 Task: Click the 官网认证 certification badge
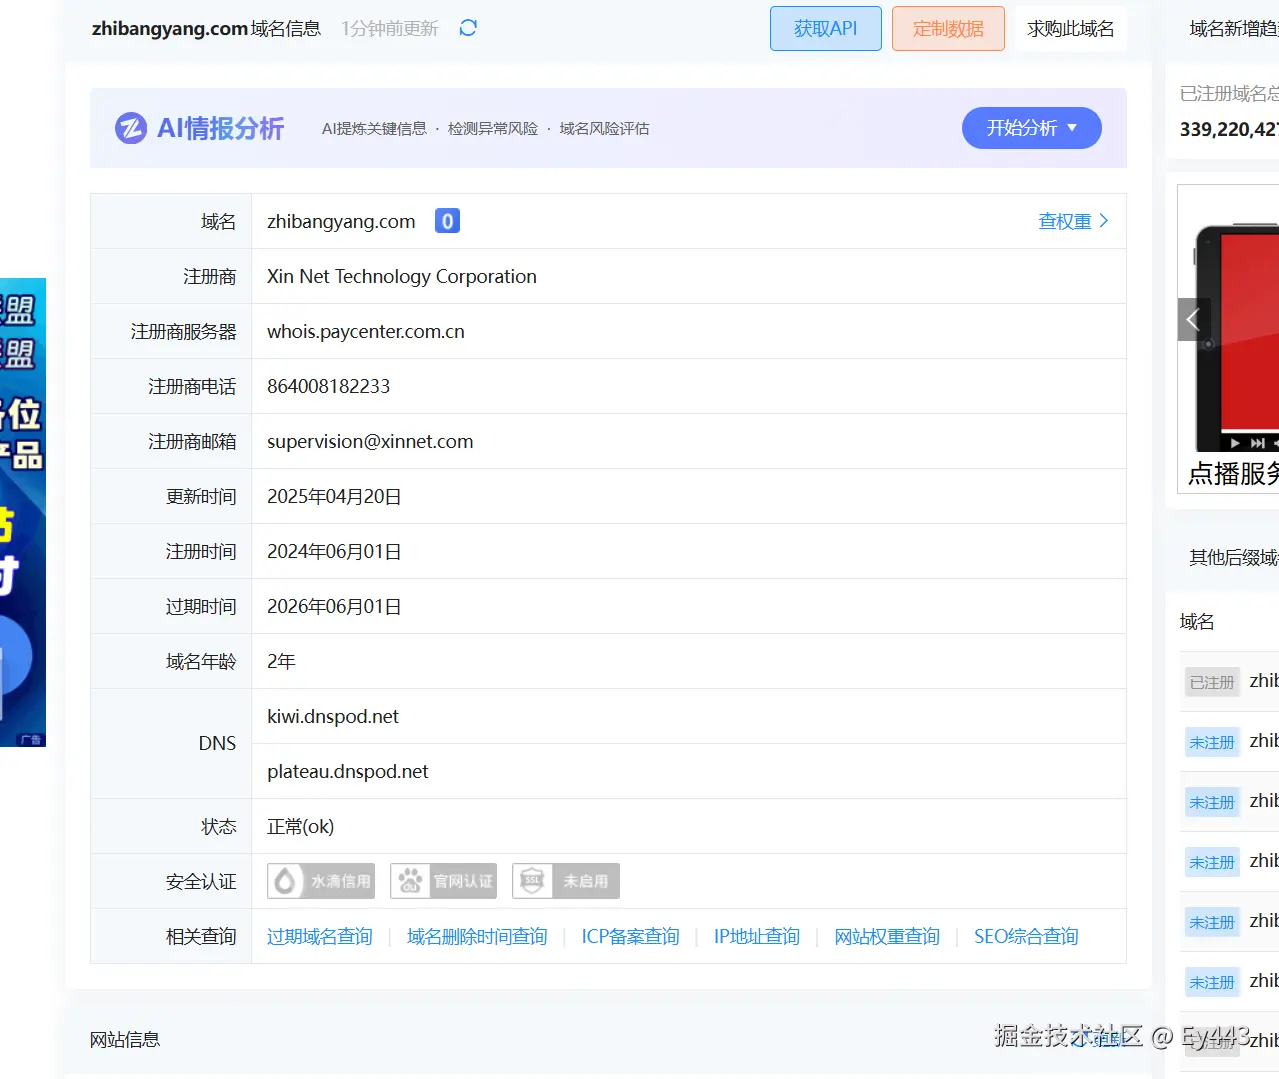click(443, 881)
